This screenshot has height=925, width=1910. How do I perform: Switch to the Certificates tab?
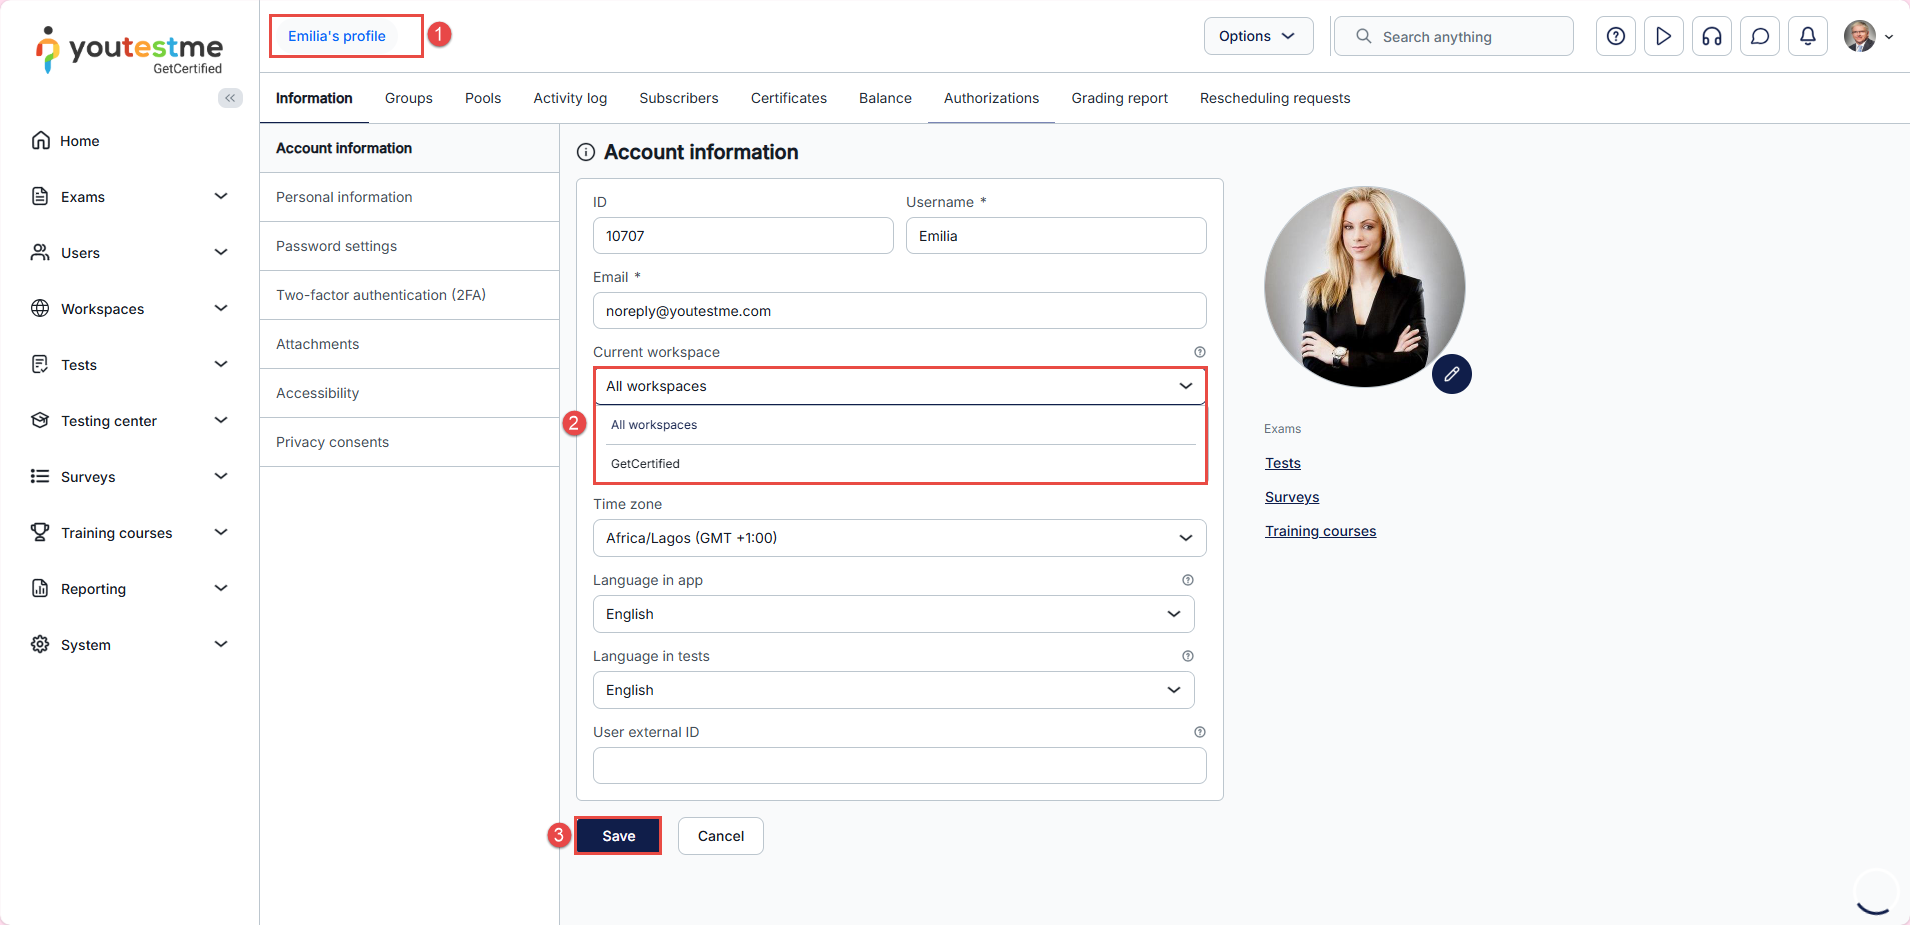coord(788,98)
